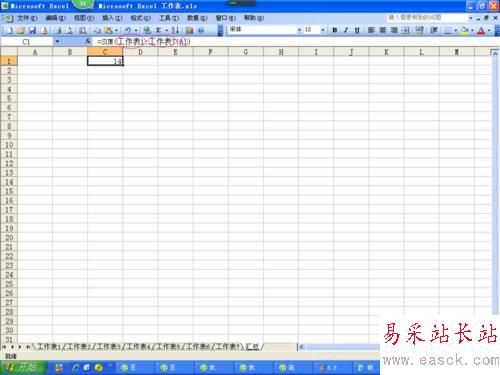Select cell C1 containing 14
500x375 pixels.
(105, 61)
